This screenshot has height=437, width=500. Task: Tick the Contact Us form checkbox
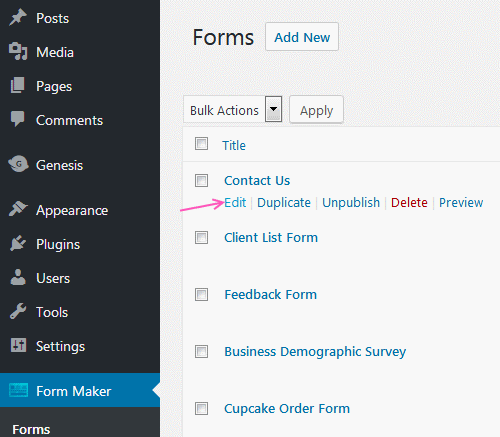click(201, 180)
